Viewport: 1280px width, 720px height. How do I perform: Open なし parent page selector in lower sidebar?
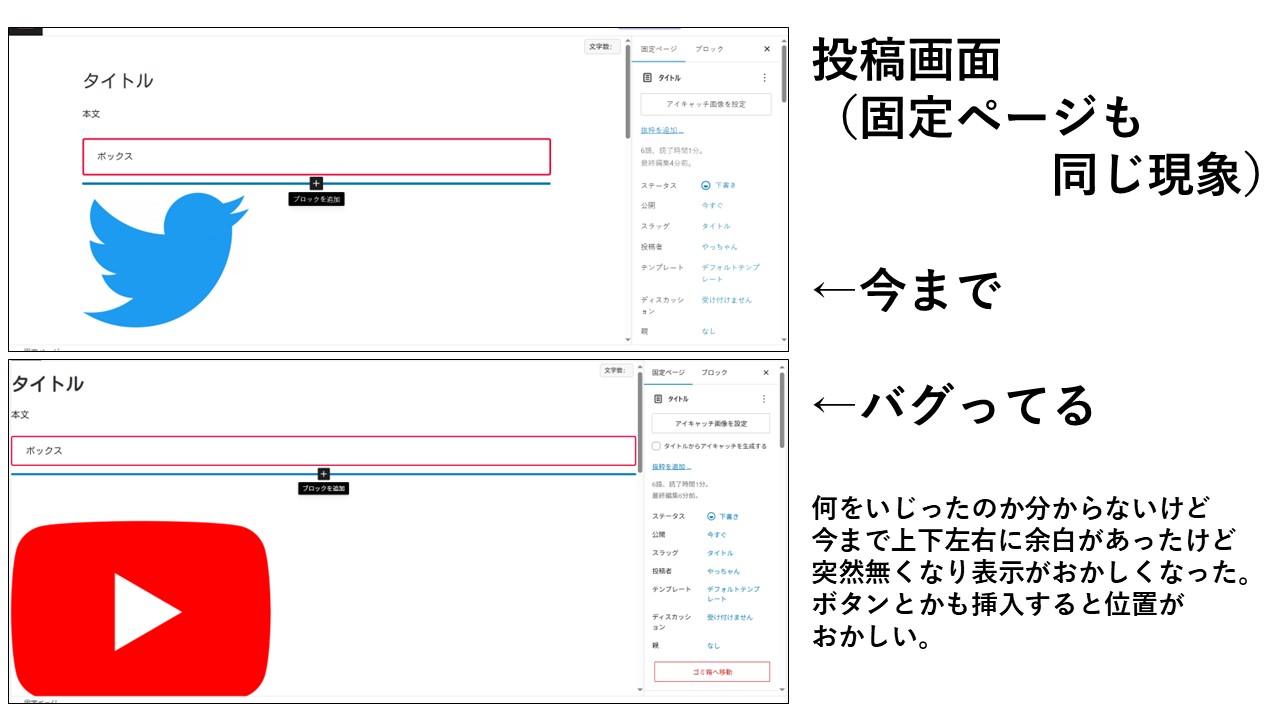point(713,646)
